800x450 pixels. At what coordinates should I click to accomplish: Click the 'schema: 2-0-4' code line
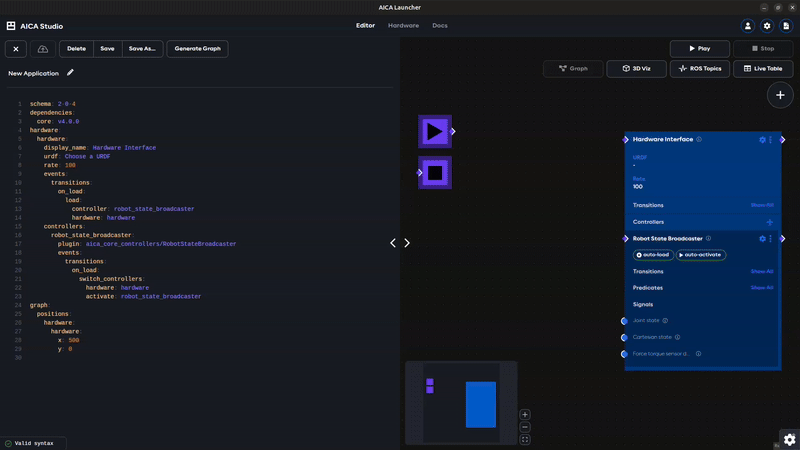[x=52, y=104]
